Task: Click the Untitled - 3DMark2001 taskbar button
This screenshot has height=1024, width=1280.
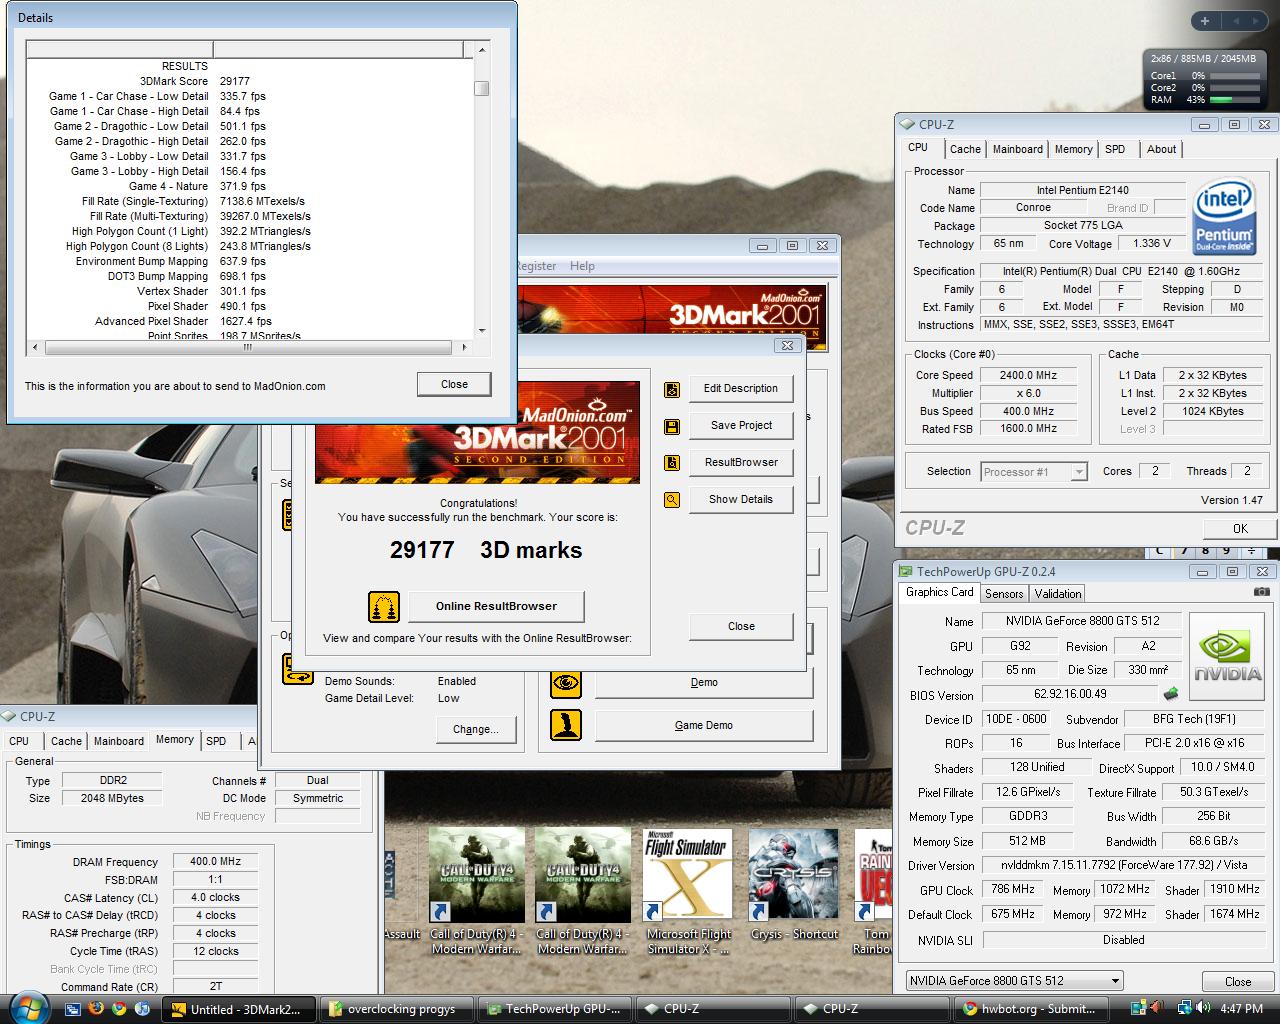Action: tap(238, 1009)
